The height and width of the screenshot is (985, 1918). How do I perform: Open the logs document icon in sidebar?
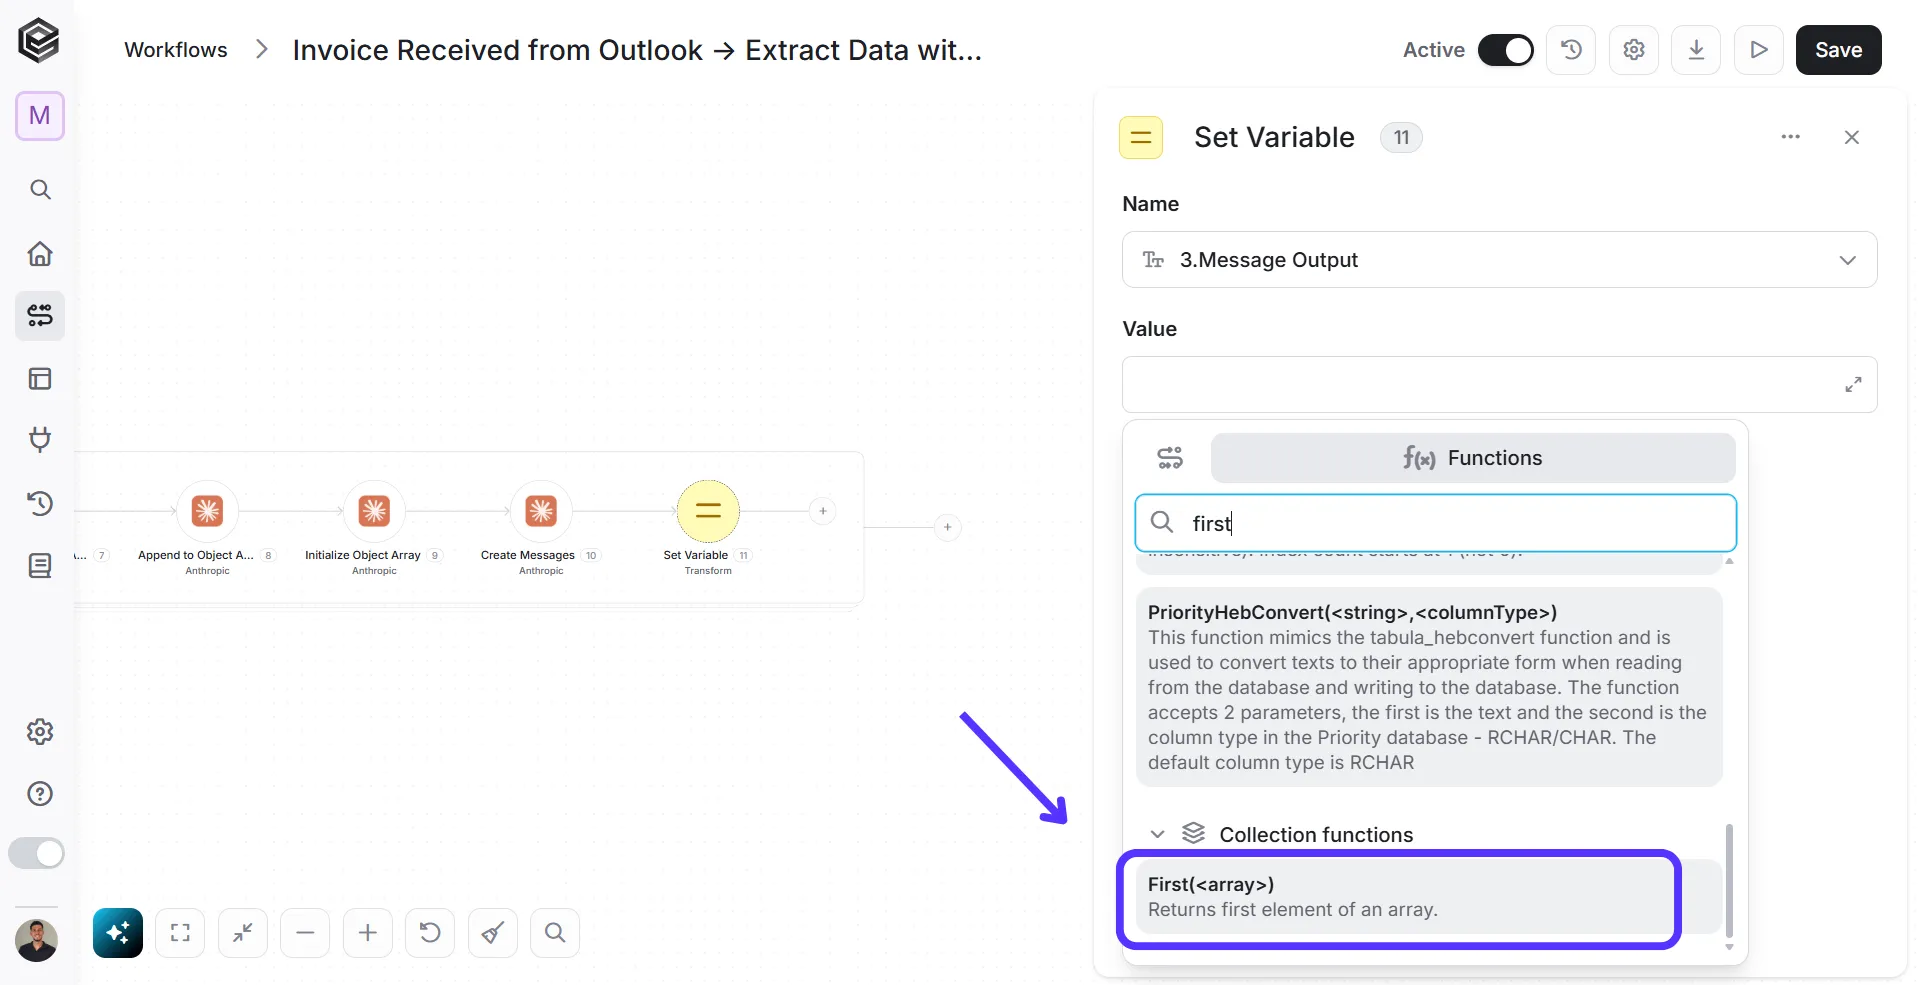pyautogui.click(x=40, y=566)
